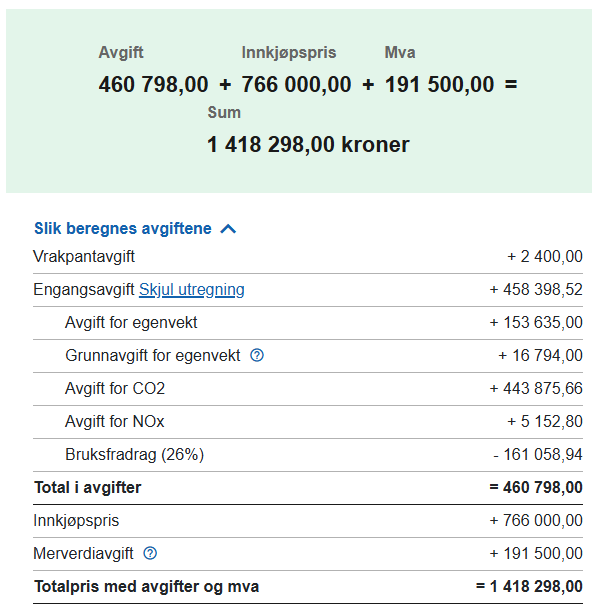This screenshot has width=592, height=610.
Task: Click the Innkjøpspris row label in table
Action: tap(76, 521)
